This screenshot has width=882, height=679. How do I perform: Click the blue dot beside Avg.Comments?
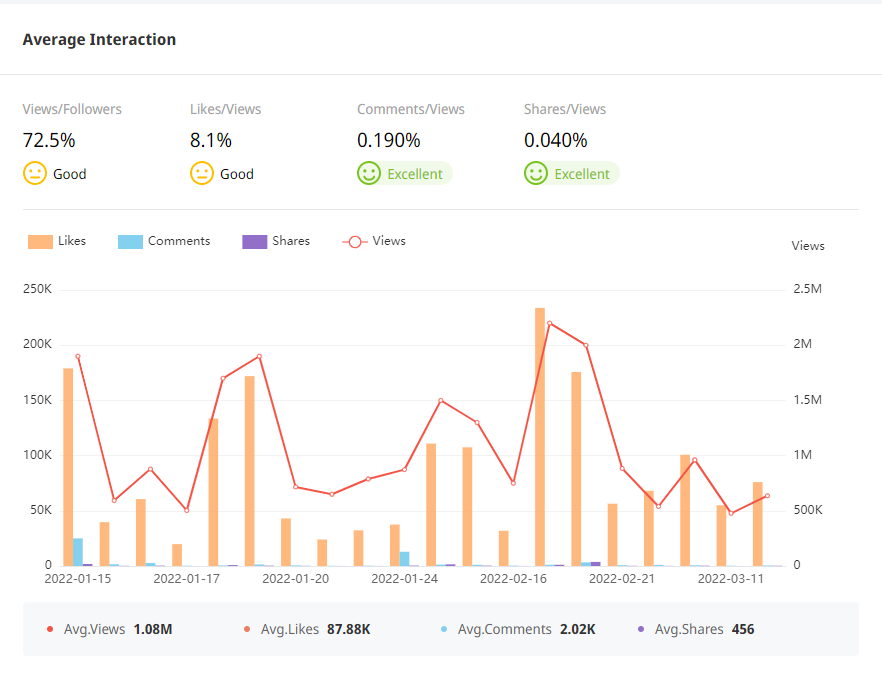coord(444,630)
